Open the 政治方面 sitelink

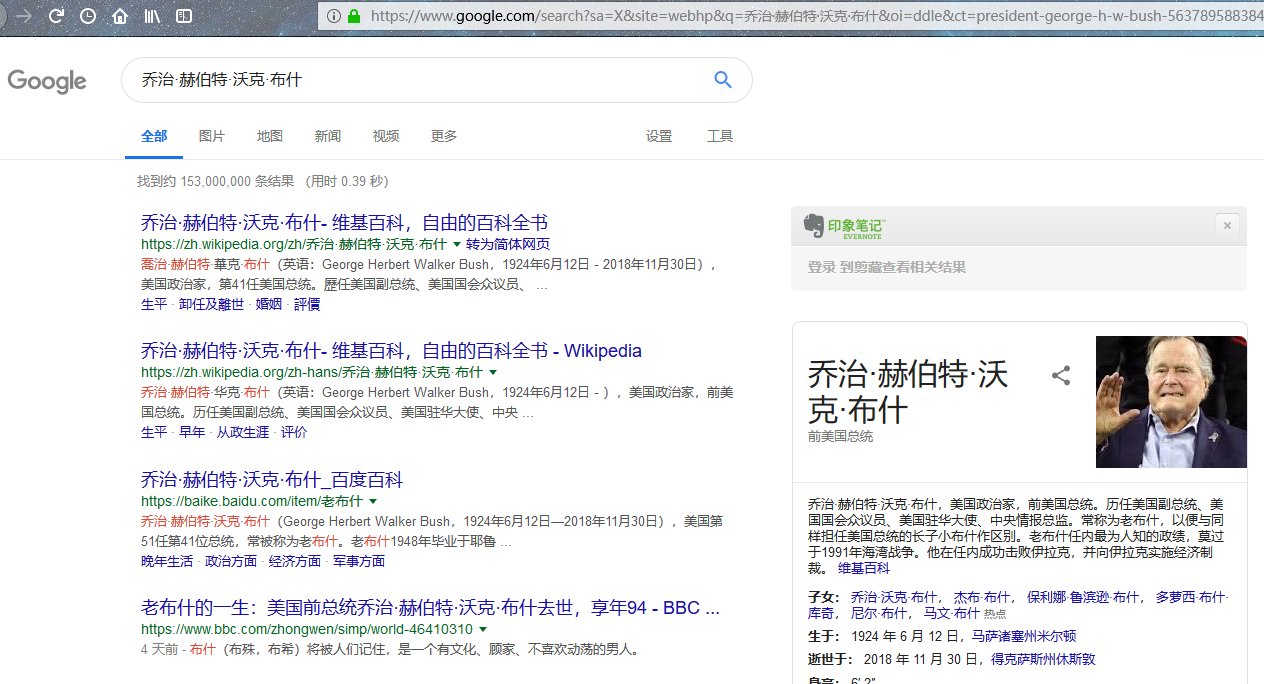point(231,561)
